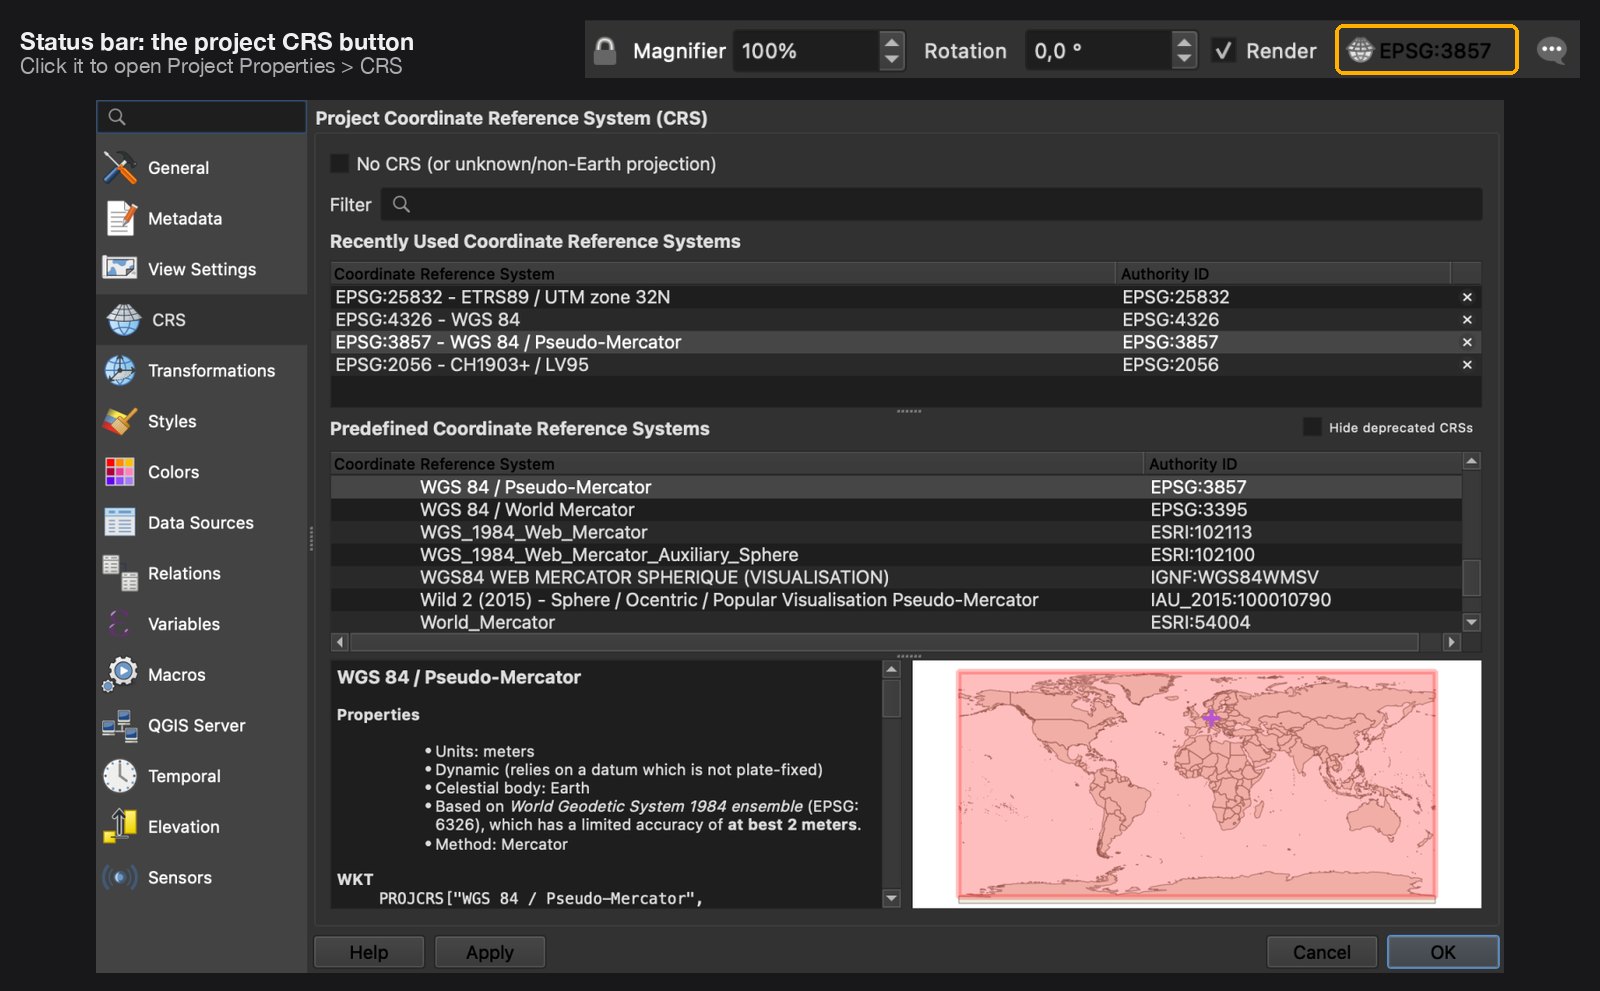Open the Styles paintbrush icon
The image size is (1600, 991).
pyautogui.click(x=120, y=421)
